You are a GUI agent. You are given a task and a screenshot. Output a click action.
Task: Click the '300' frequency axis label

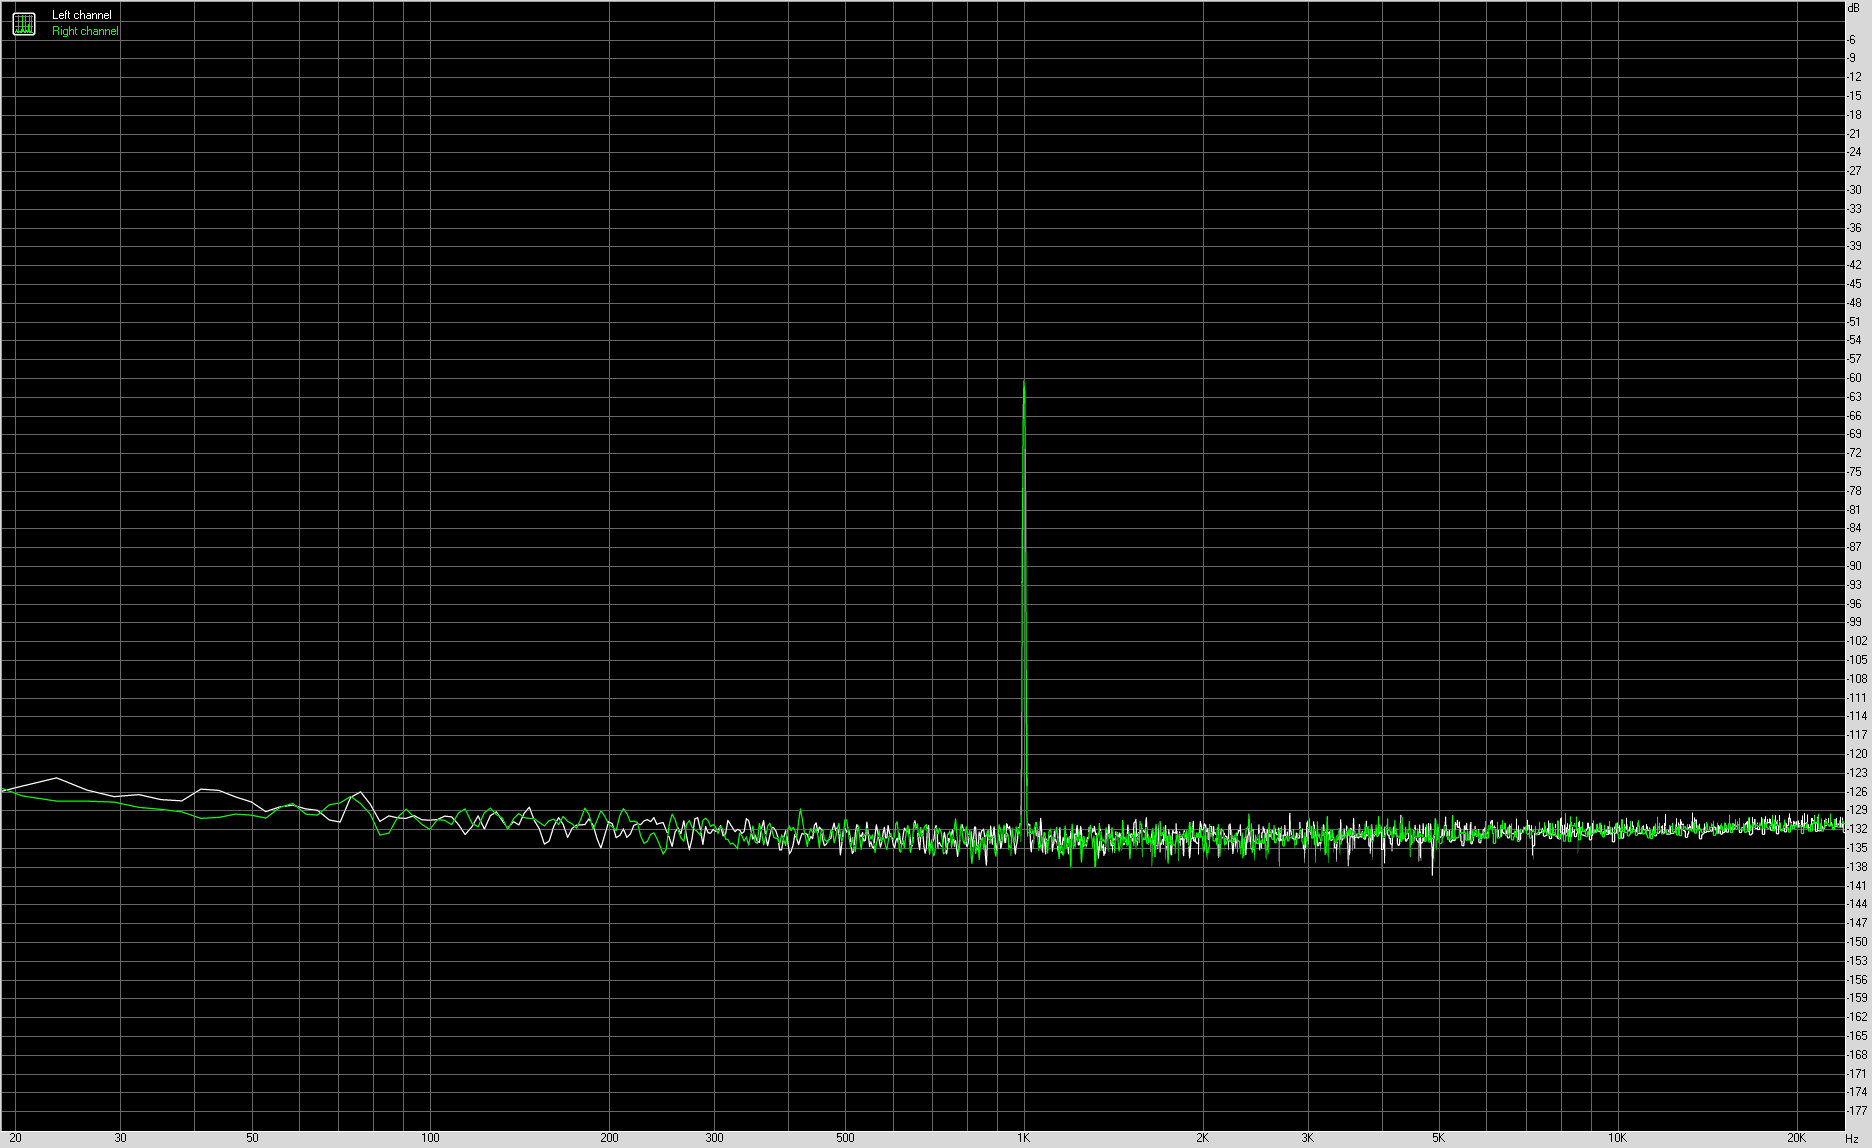[714, 1138]
